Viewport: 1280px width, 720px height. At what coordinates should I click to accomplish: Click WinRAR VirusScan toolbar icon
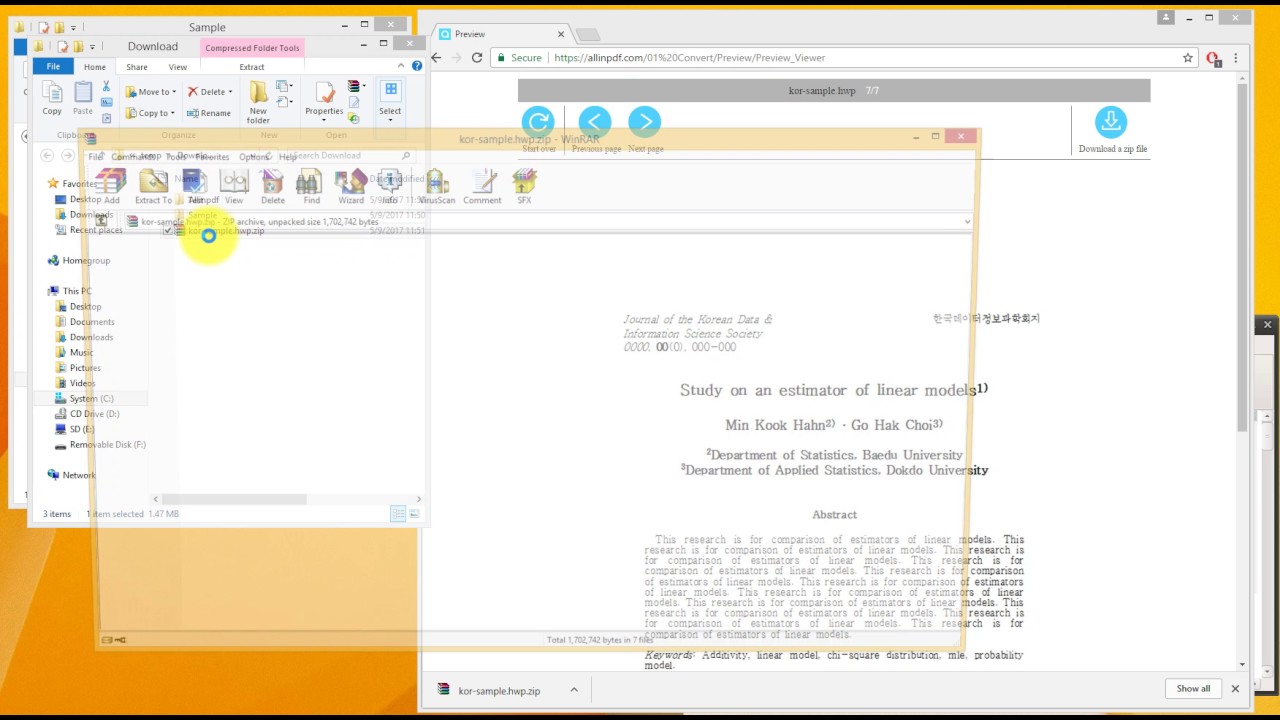click(436, 181)
